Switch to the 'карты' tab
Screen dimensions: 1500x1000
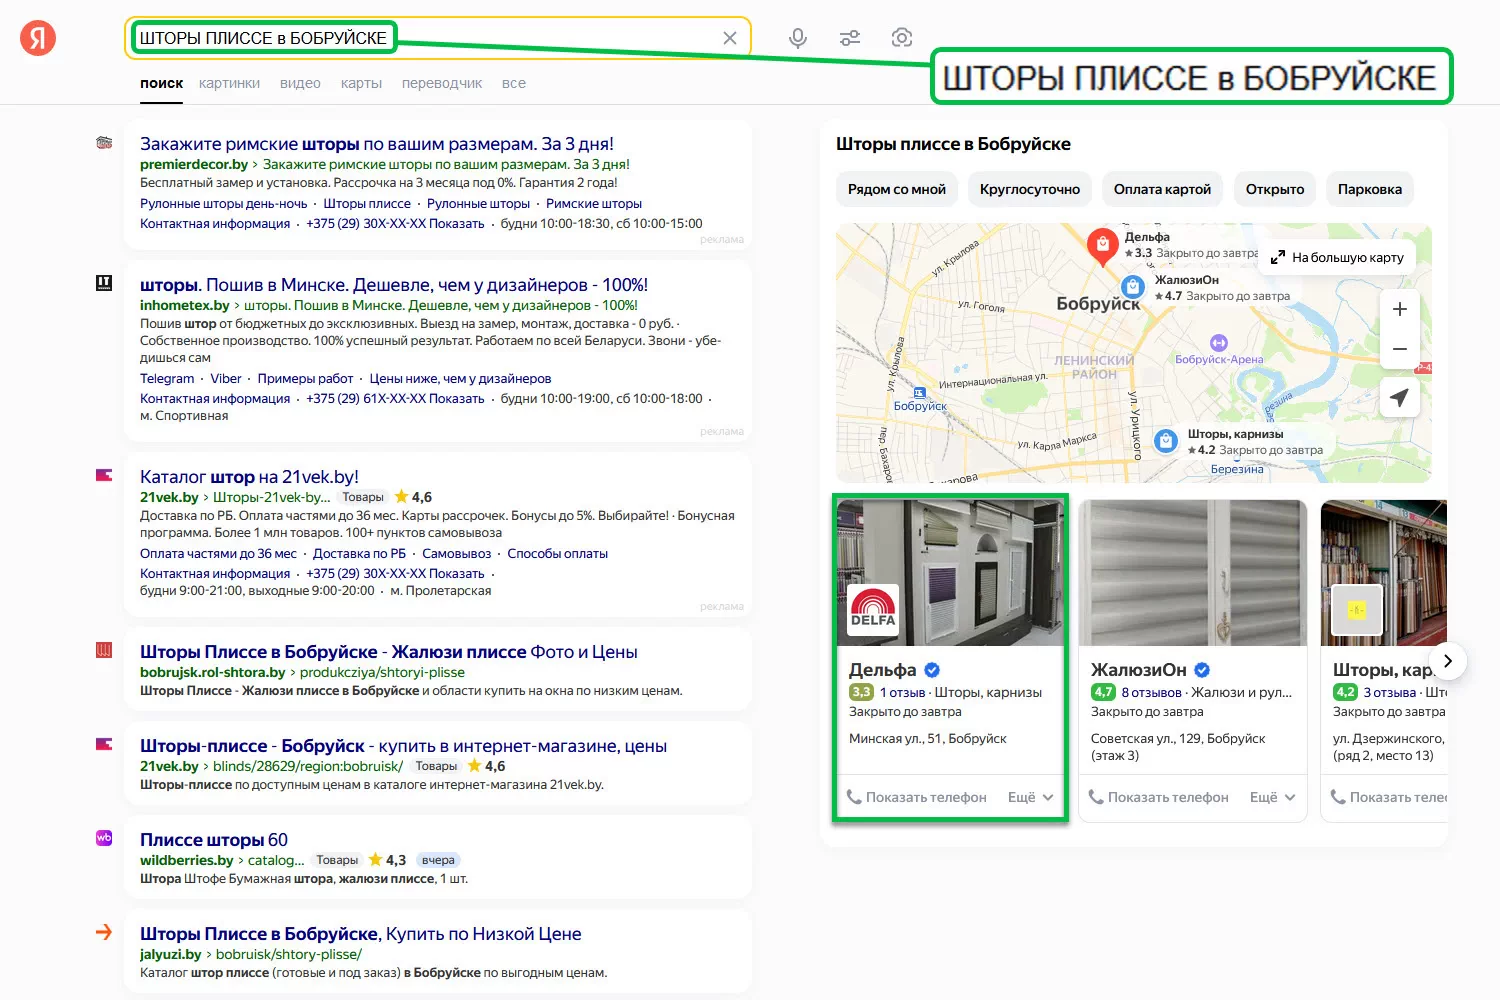(361, 83)
